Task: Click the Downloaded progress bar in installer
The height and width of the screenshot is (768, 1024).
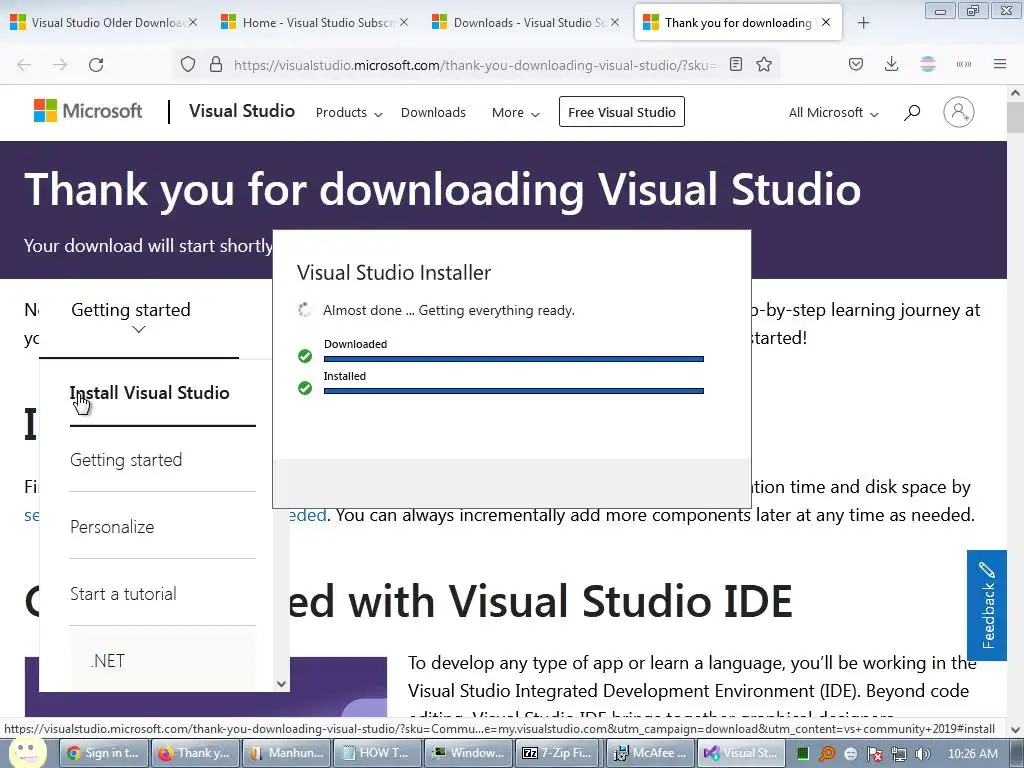Action: tap(513, 359)
